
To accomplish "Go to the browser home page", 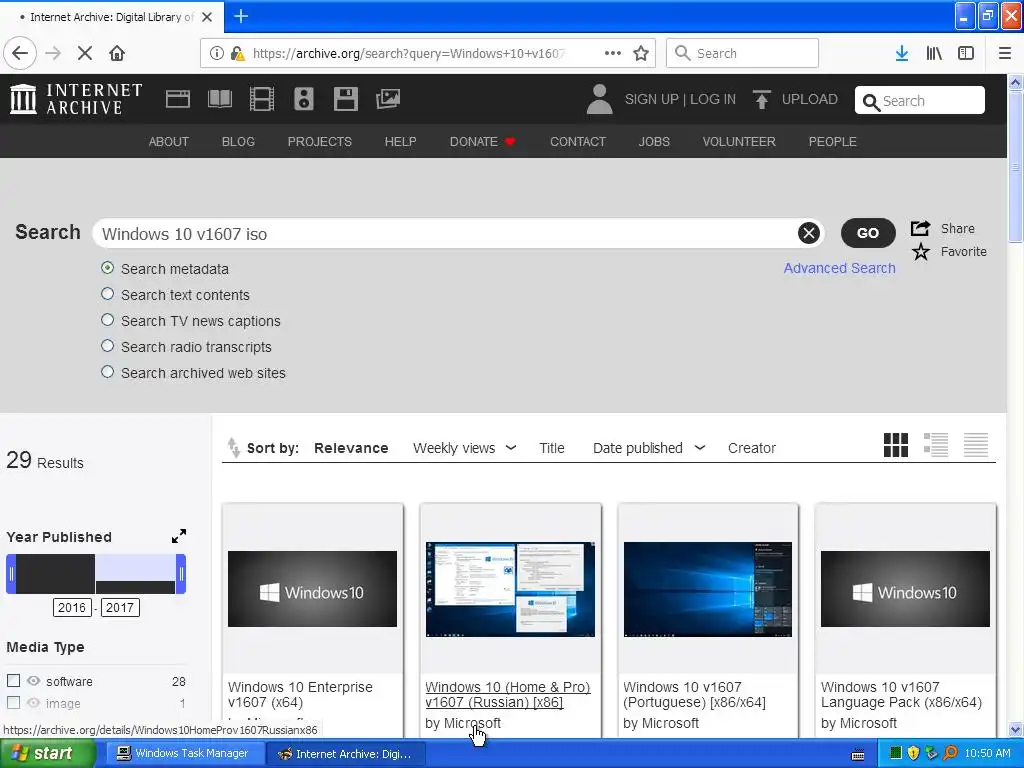I will 117,53.
